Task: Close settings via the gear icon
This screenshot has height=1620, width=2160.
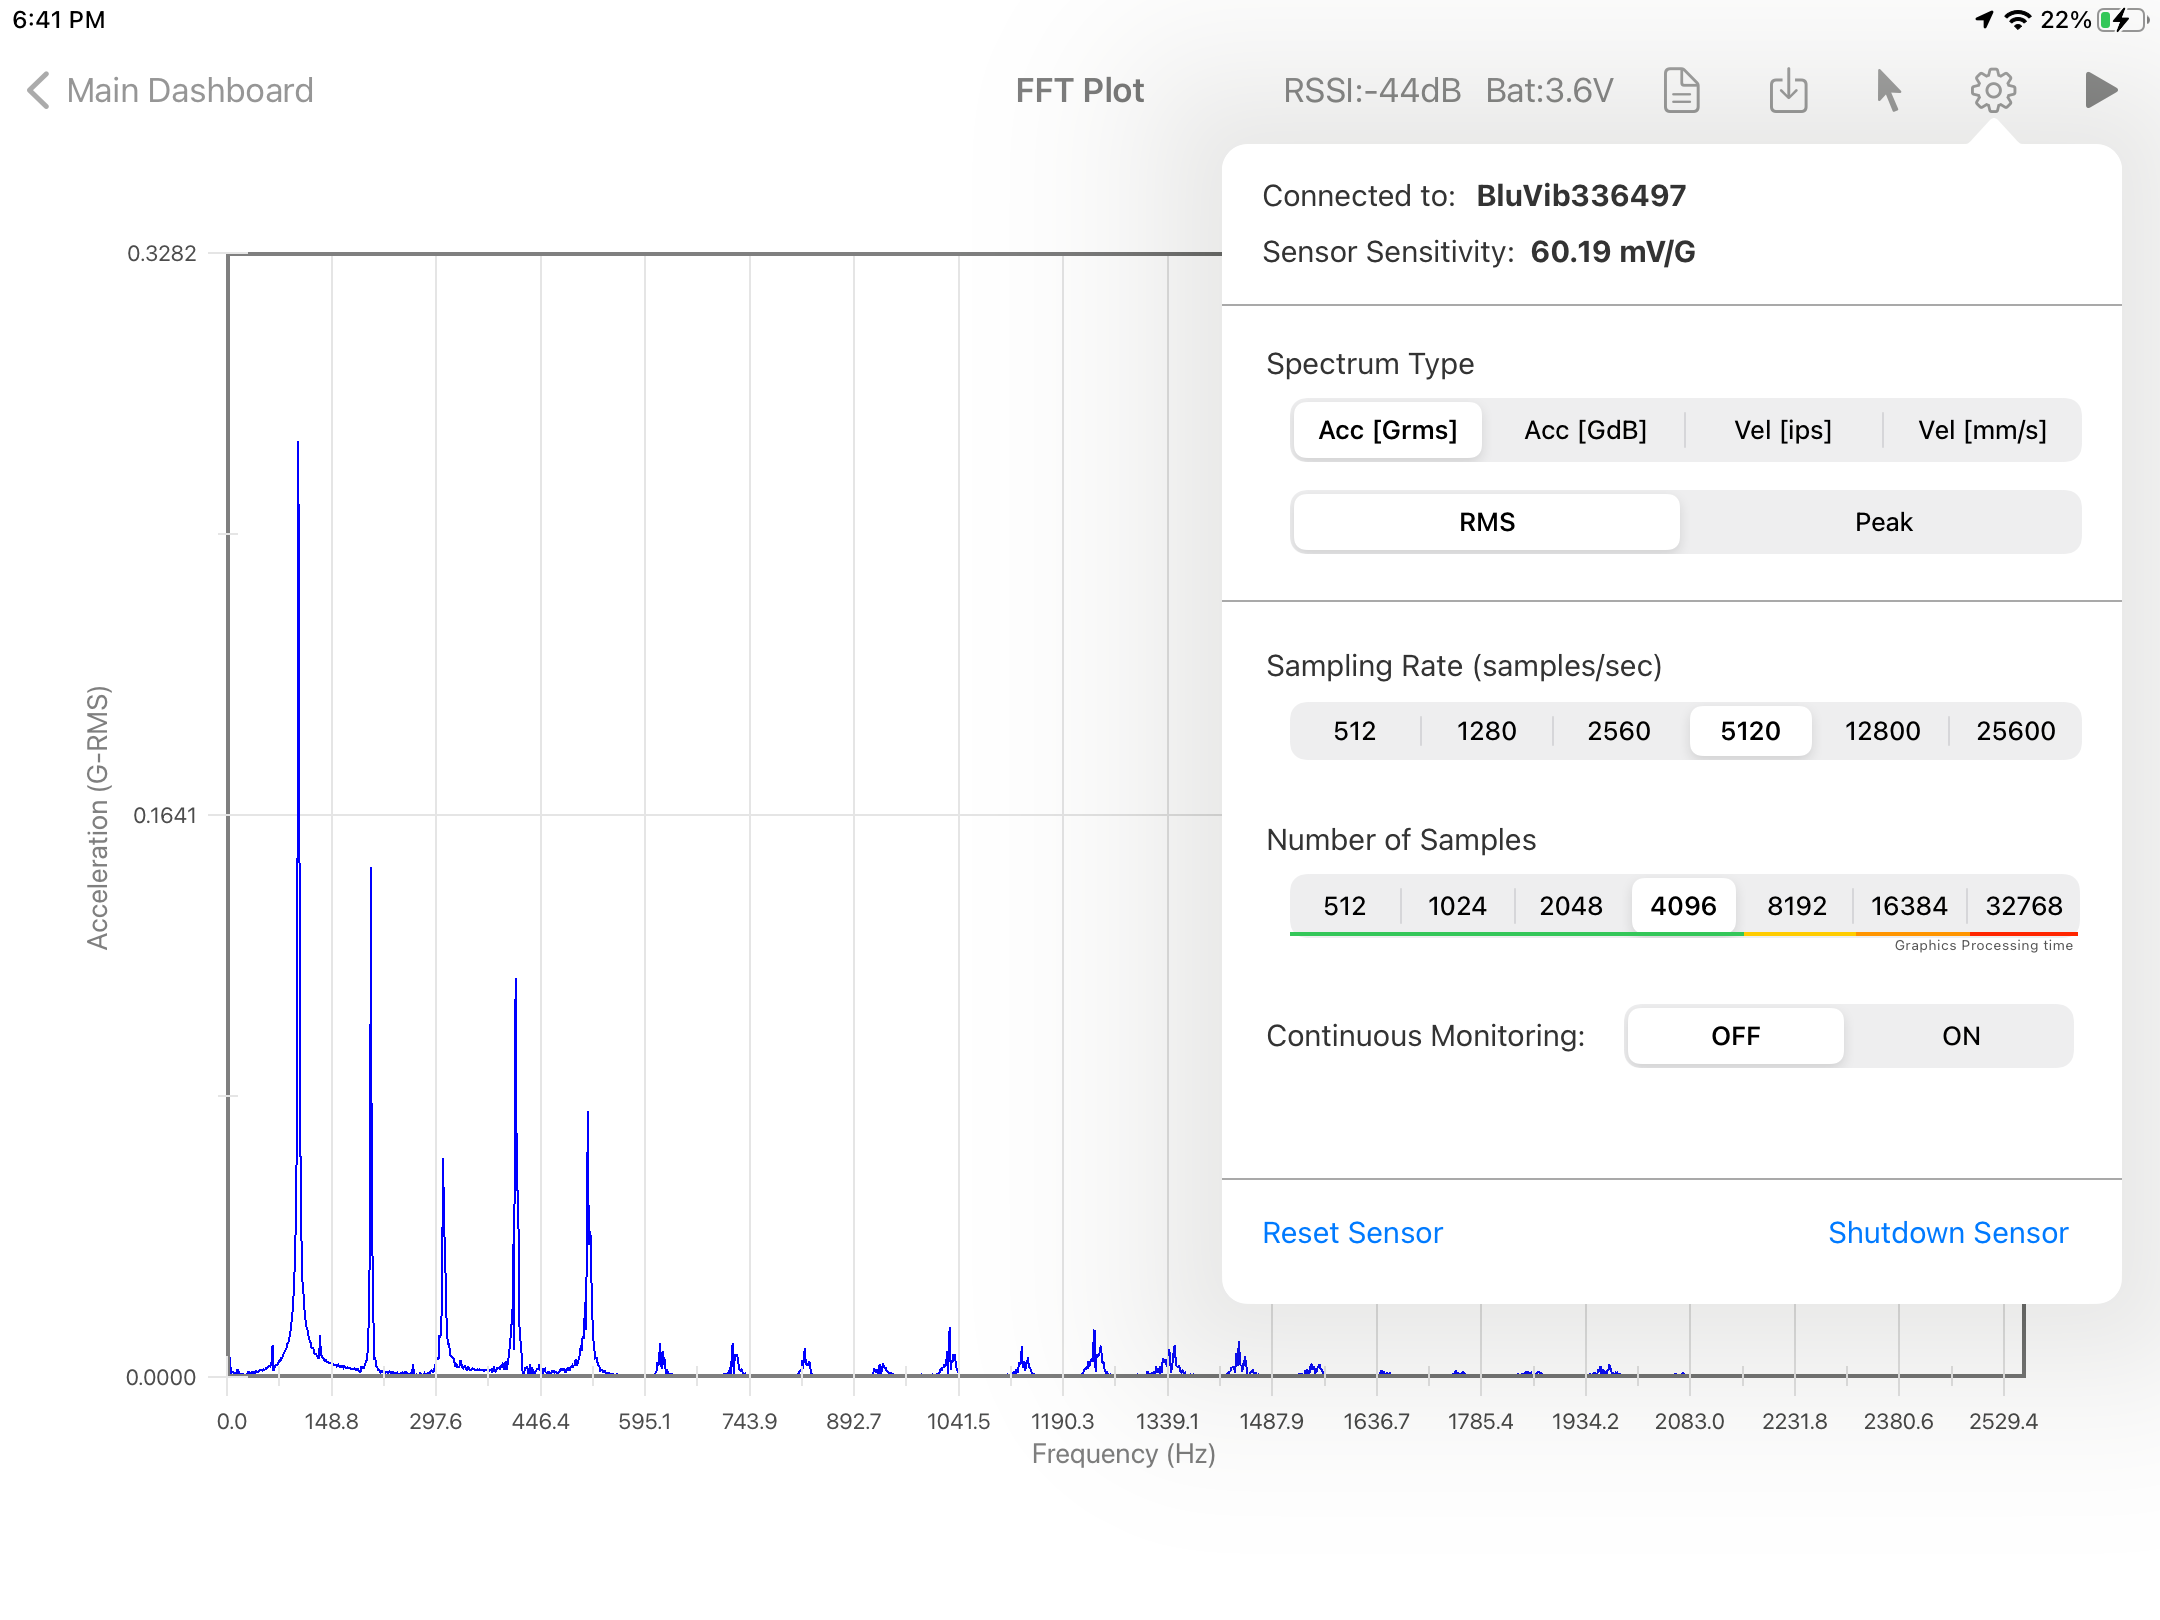Action: (1993, 91)
